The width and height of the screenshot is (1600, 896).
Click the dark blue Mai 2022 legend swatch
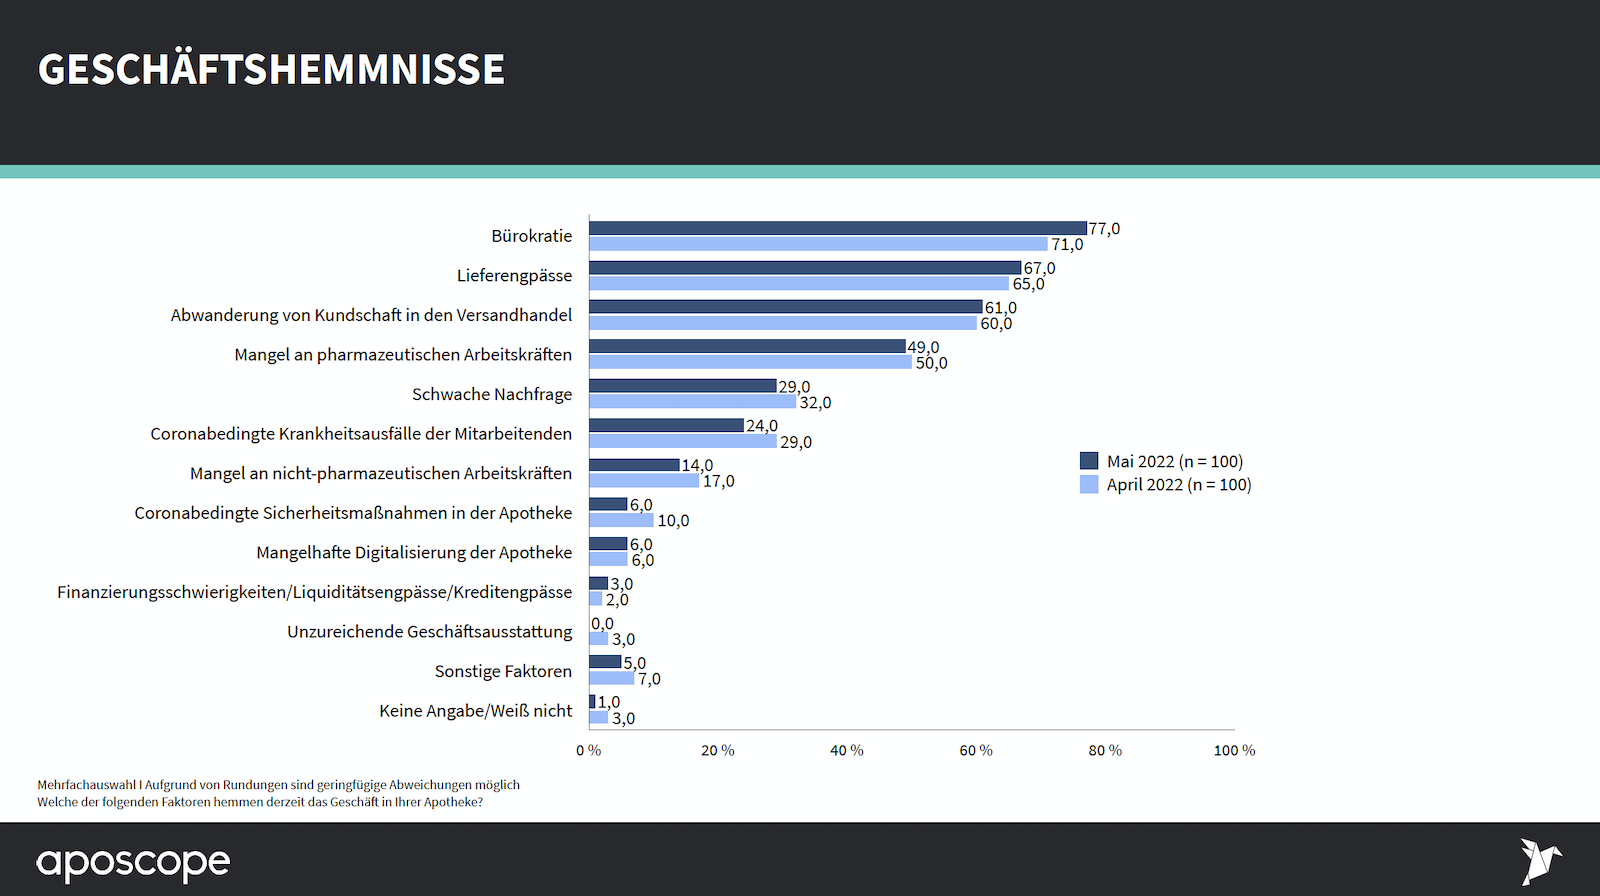click(x=1089, y=461)
